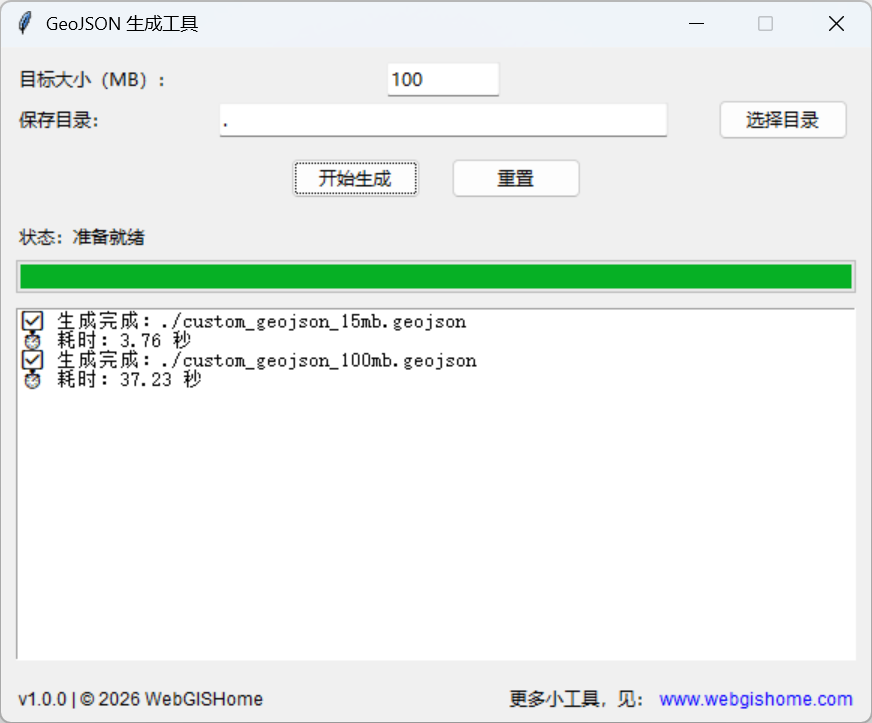Minimize the GeoJSON tool window

pyautogui.click(x=696, y=24)
